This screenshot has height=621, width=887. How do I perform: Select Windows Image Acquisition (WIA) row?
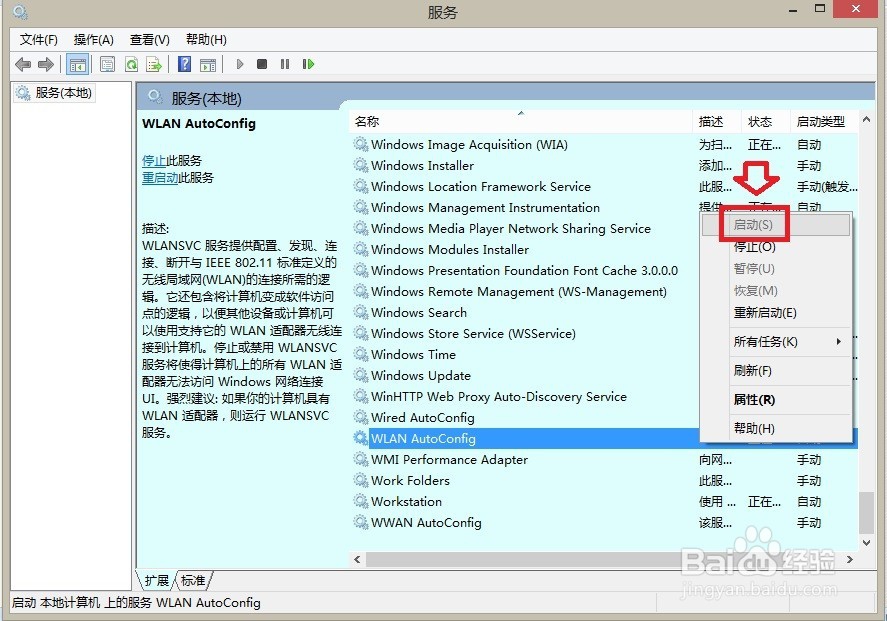point(604,144)
